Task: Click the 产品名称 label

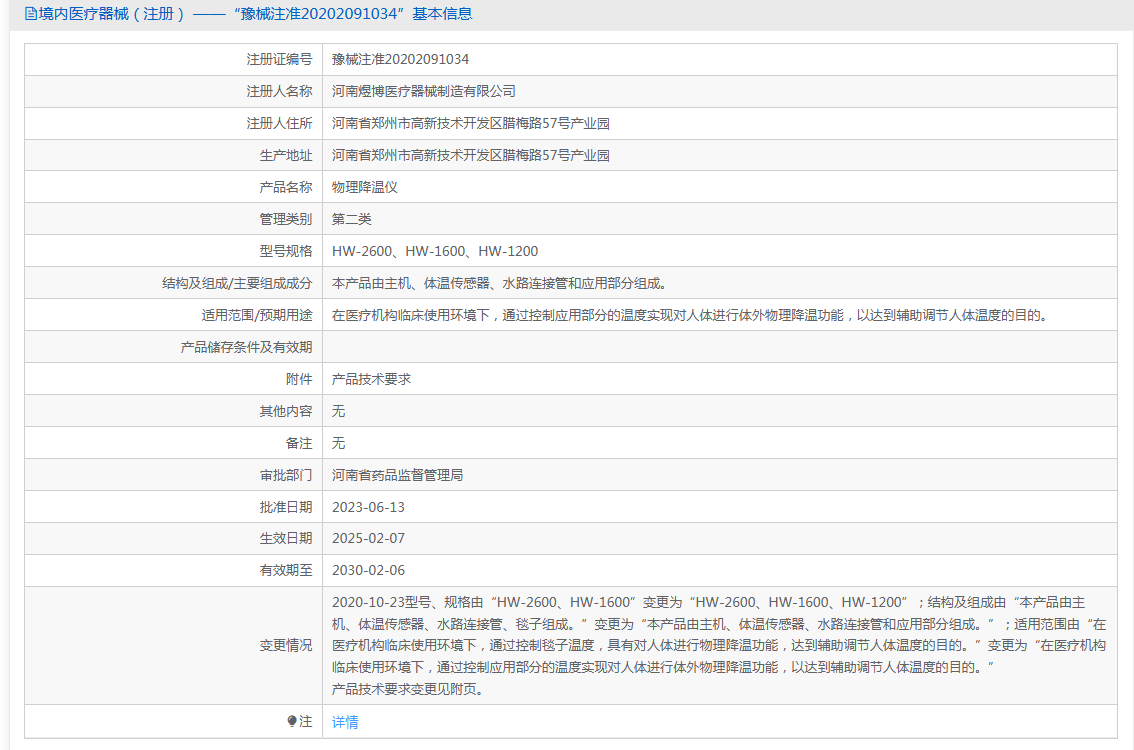Action: [x=286, y=187]
